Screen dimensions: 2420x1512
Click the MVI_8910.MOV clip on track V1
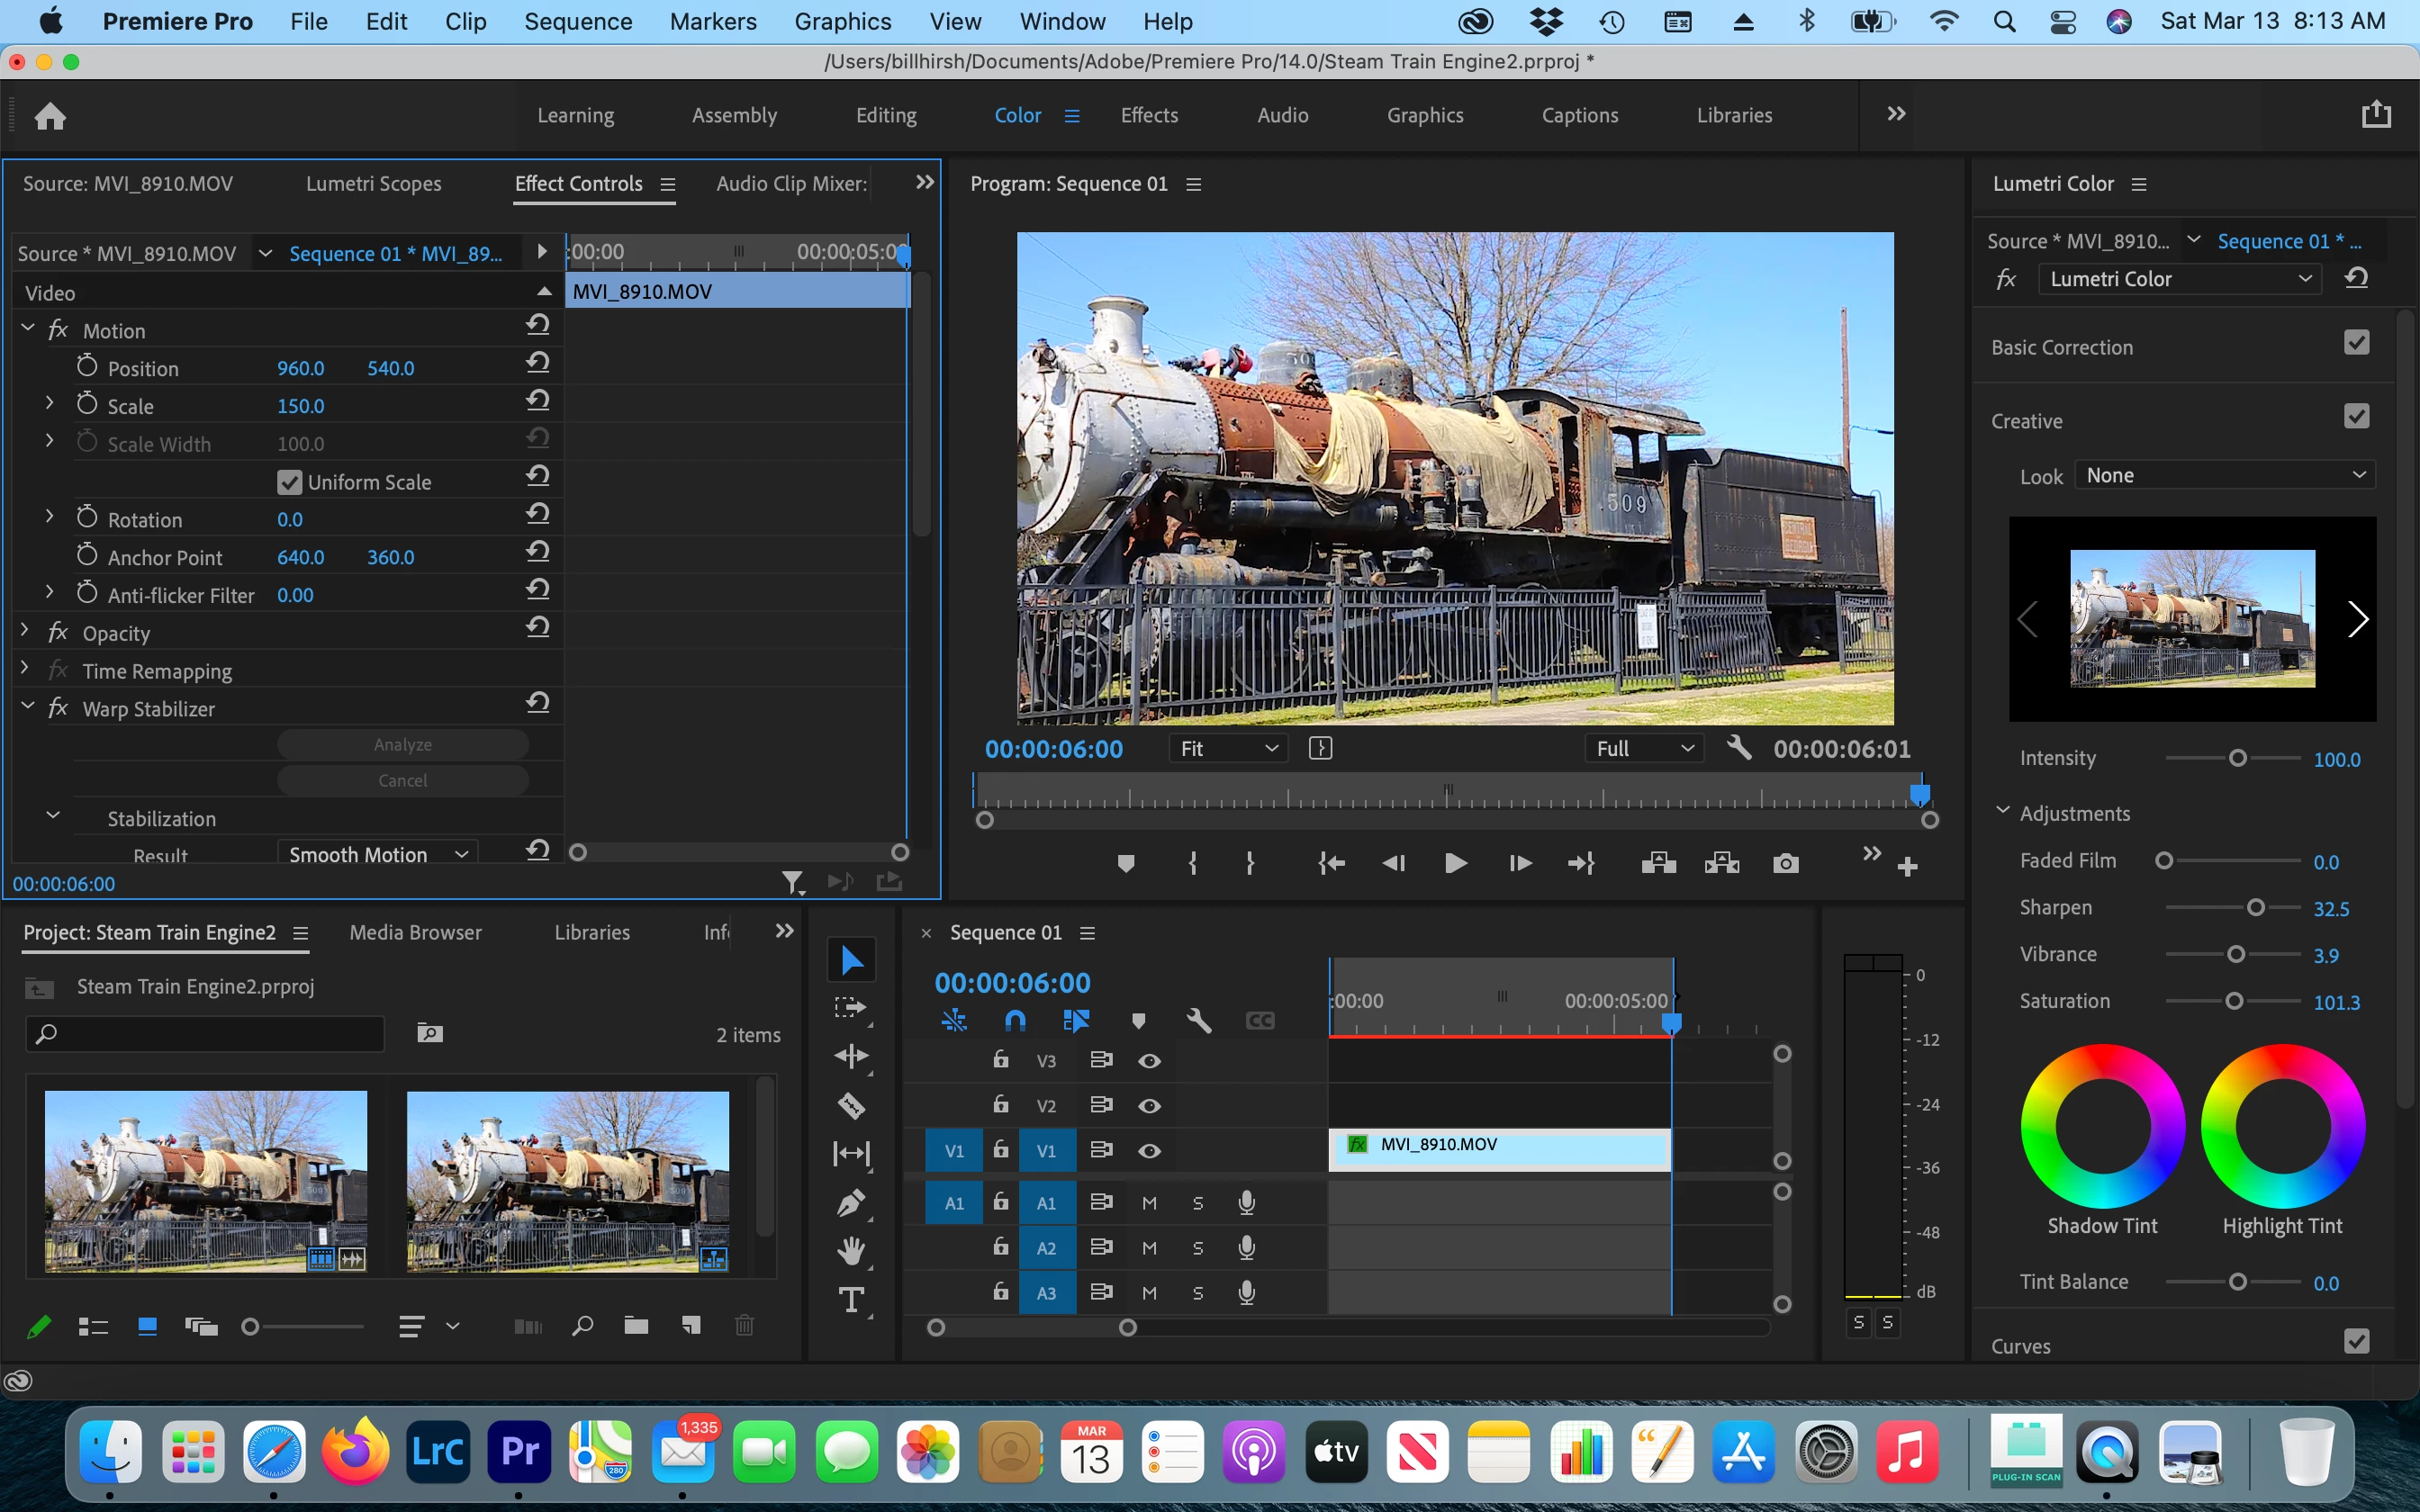pyautogui.click(x=1498, y=1148)
